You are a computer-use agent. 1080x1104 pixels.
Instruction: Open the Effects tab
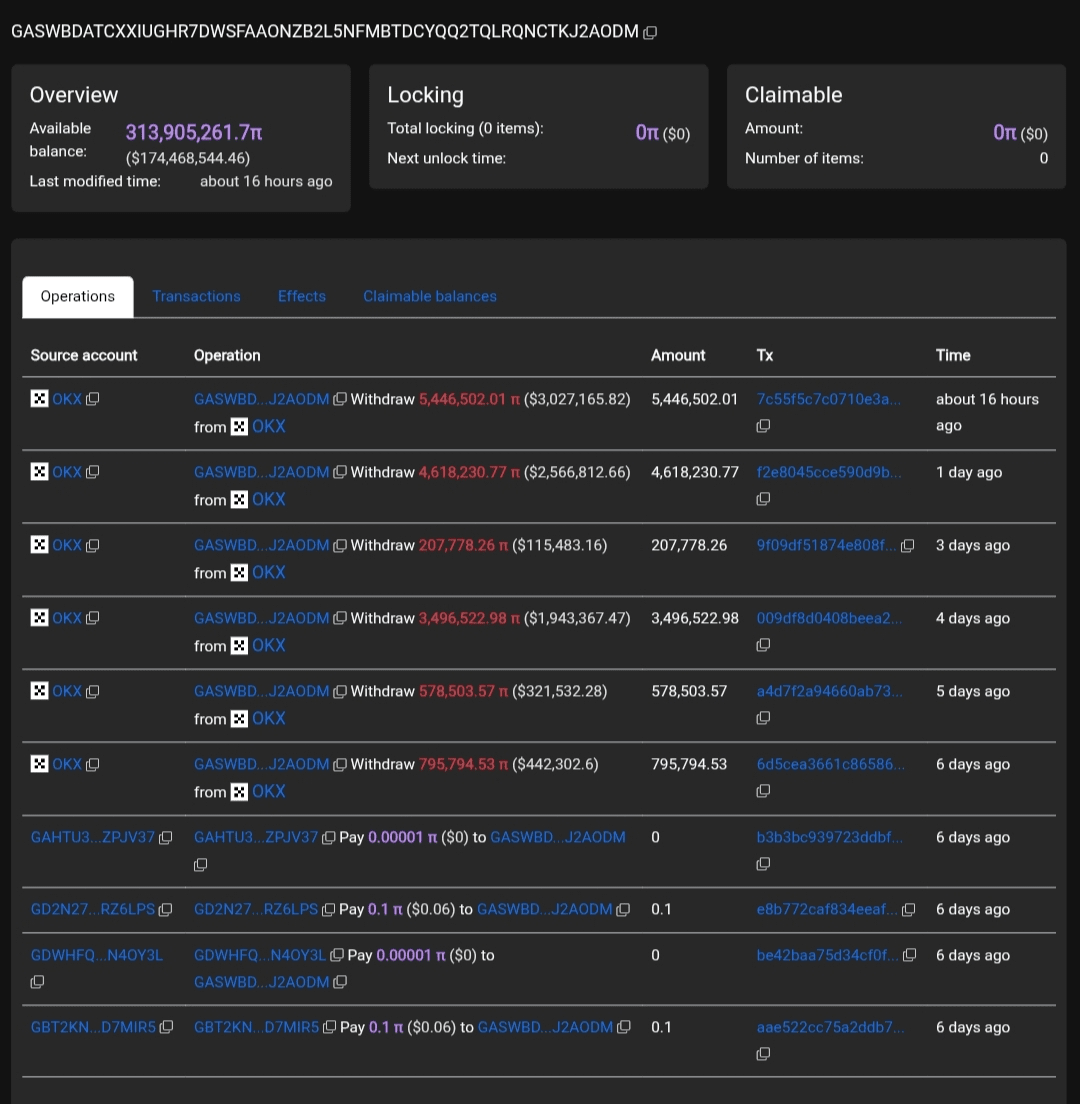[x=302, y=297]
